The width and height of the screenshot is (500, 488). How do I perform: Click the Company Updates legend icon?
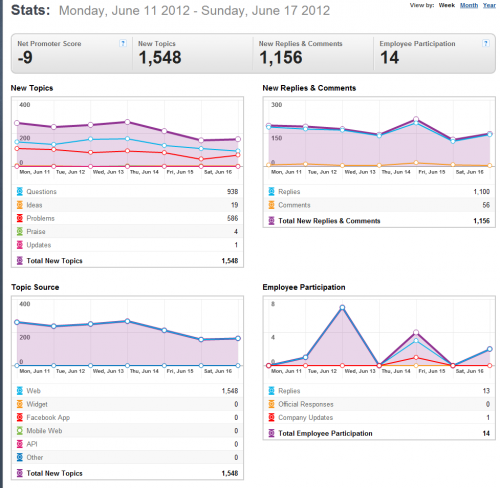coord(271,417)
